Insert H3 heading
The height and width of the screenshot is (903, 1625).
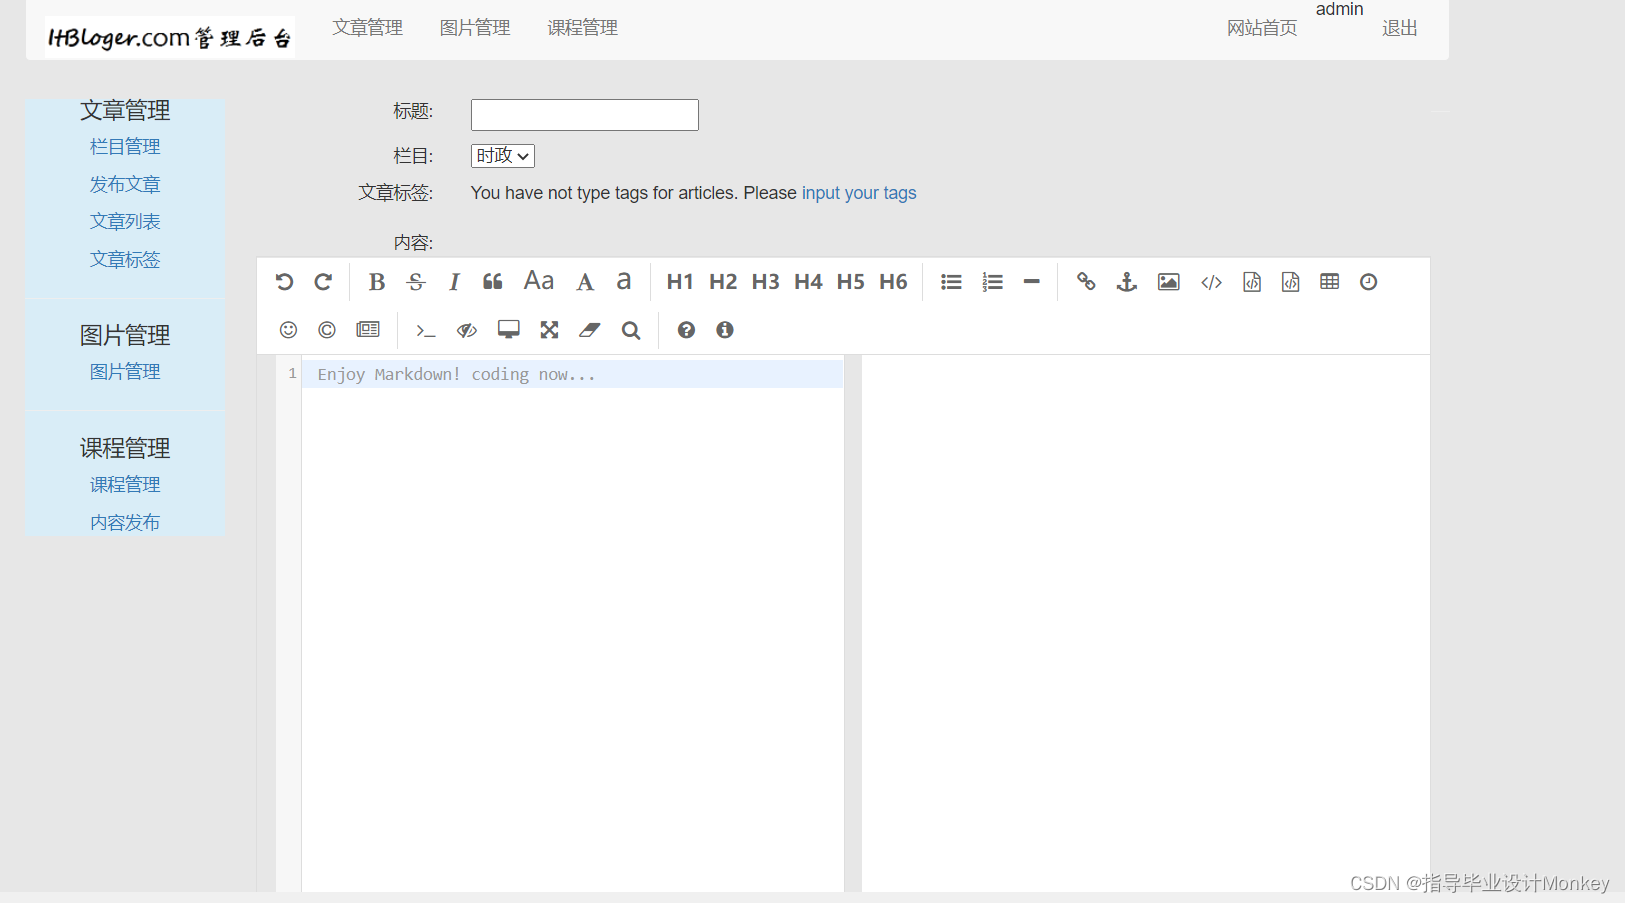(766, 282)
